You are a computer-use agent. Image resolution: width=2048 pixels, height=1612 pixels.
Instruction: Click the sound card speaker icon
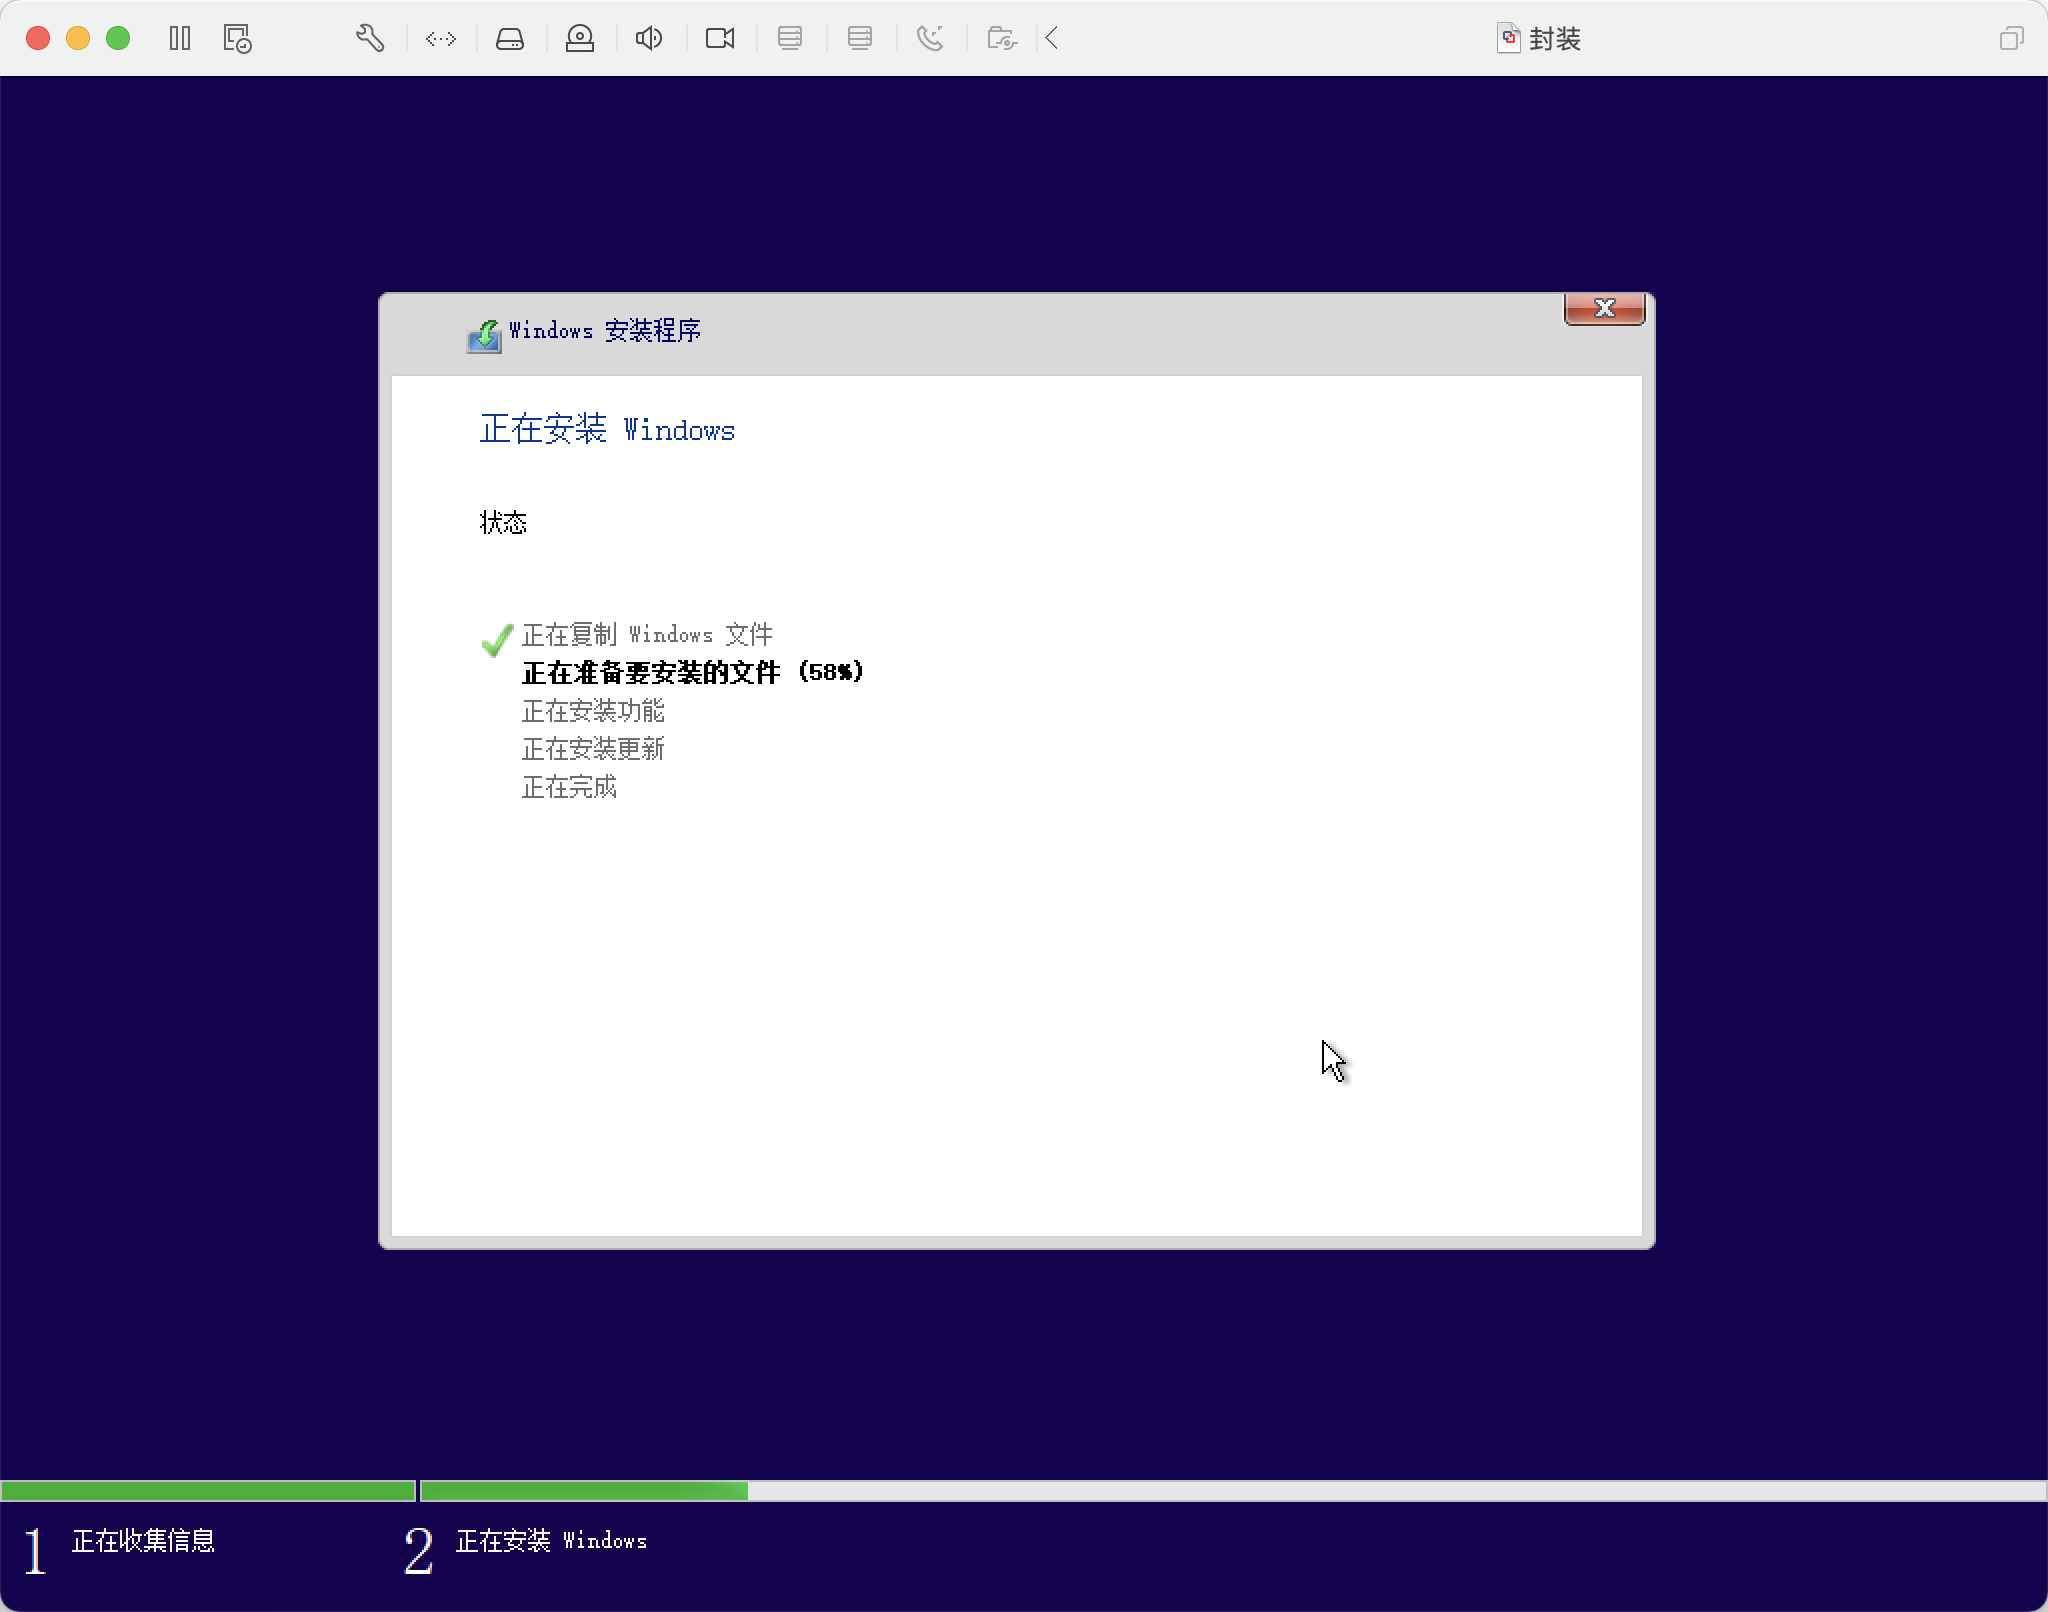coord(649,39)
